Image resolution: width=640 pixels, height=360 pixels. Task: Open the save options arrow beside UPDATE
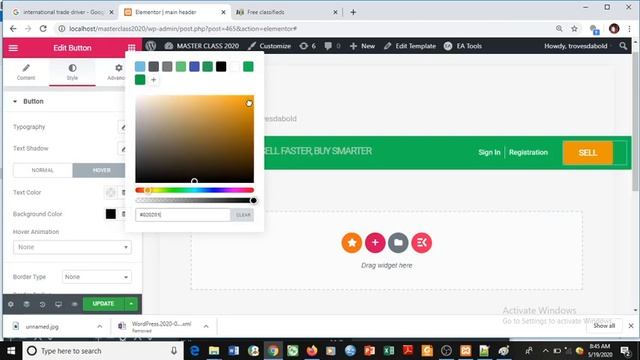coord(131,304)
